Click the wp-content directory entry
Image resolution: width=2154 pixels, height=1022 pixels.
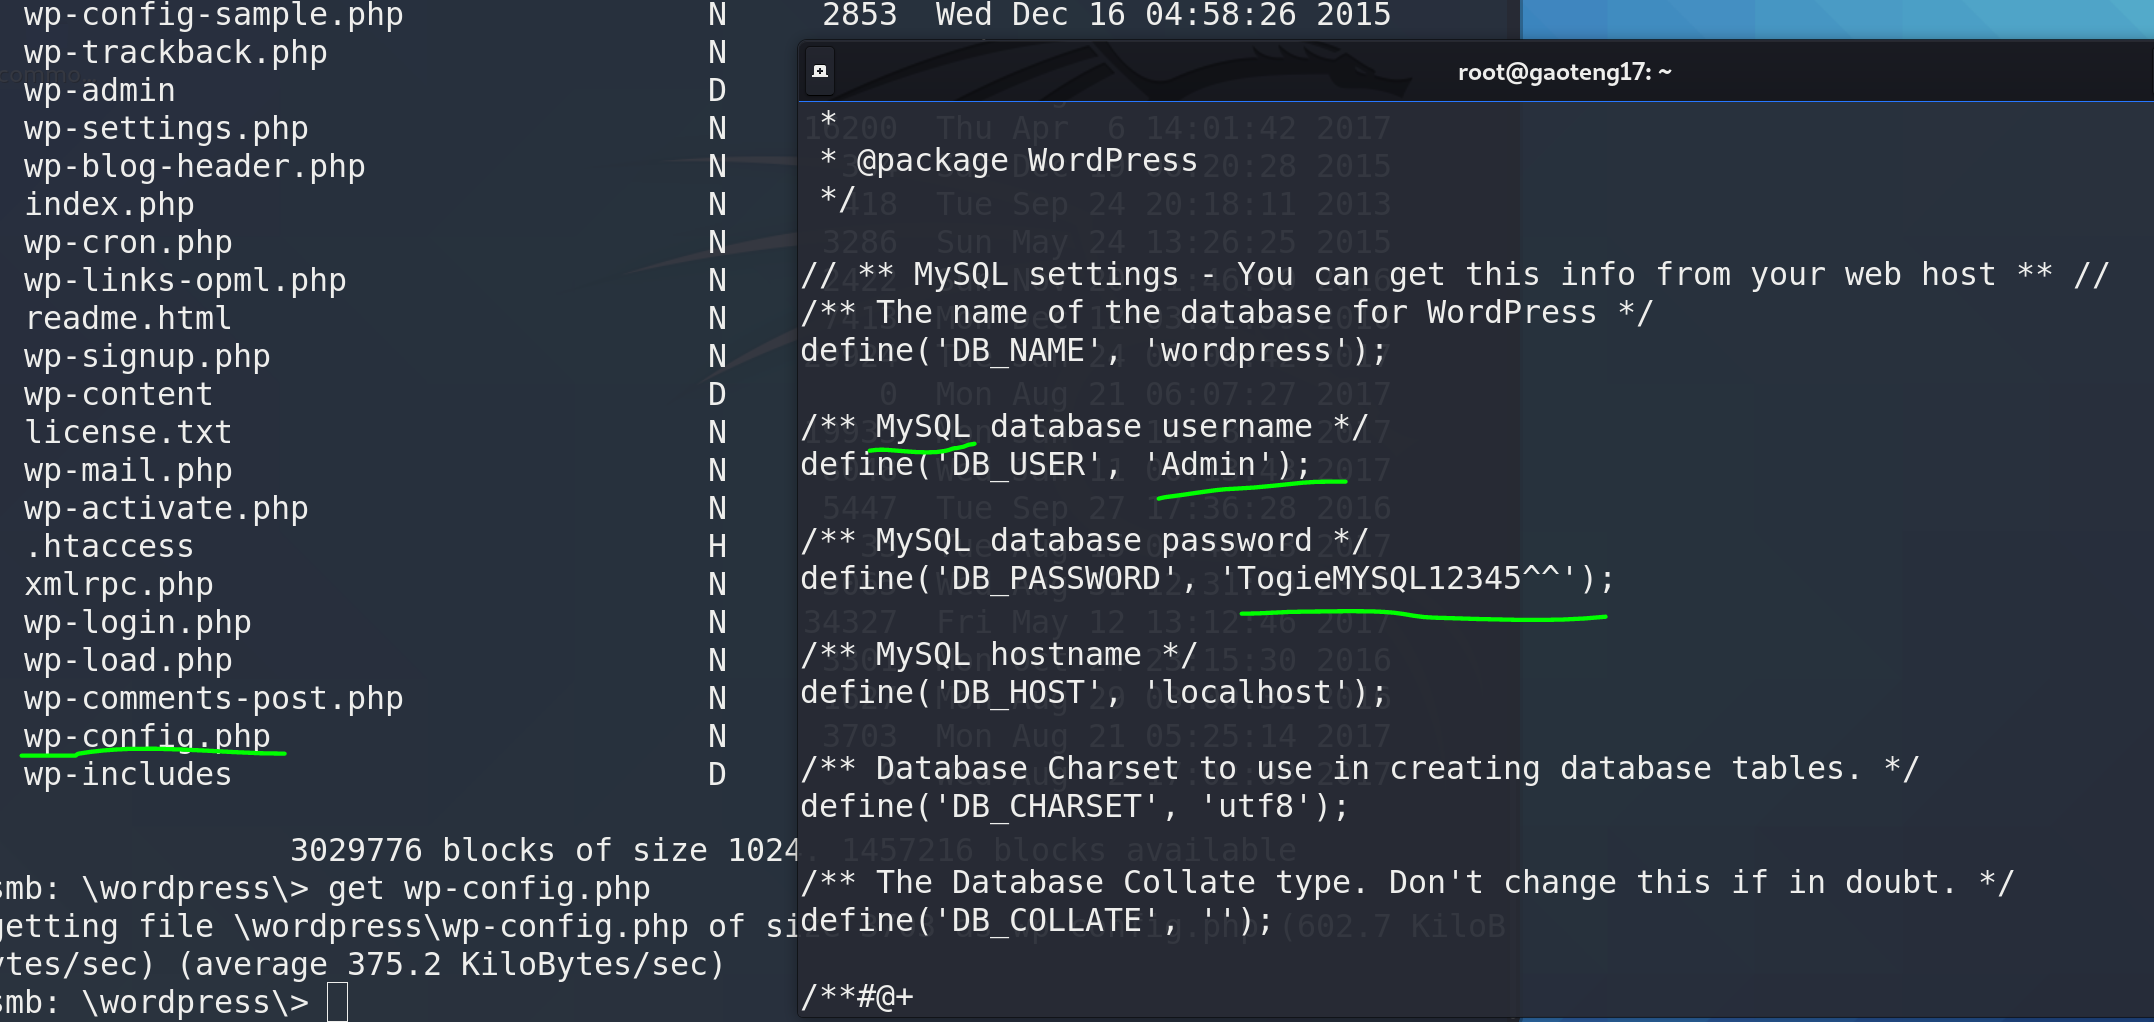tap(118, 394)
